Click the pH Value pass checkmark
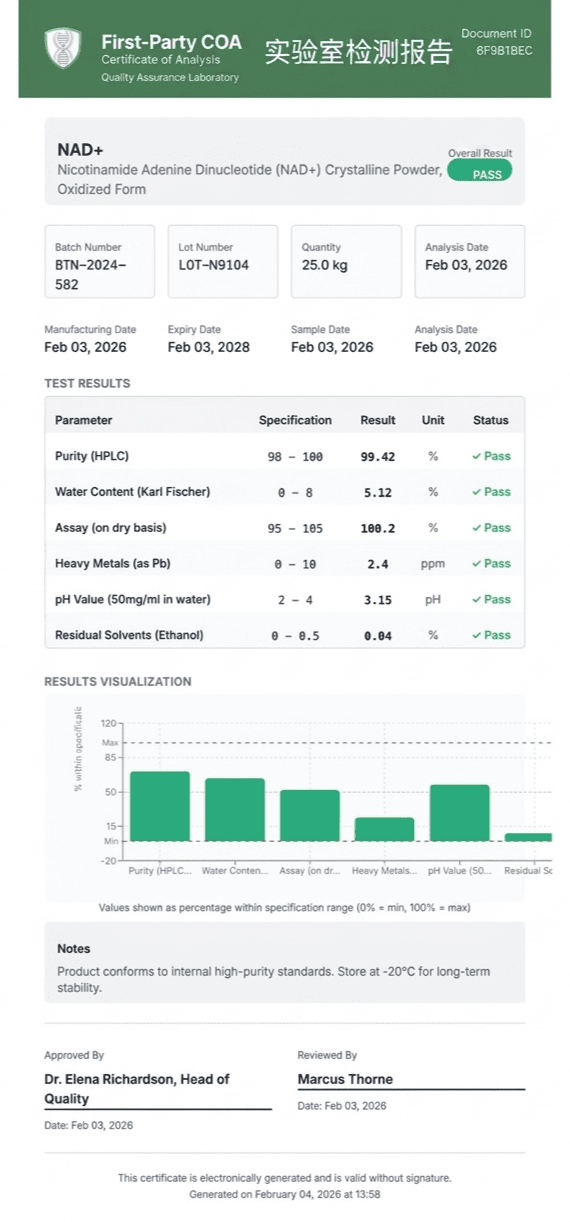Viewport: 570px width, 1222px height. click(477, 600)
